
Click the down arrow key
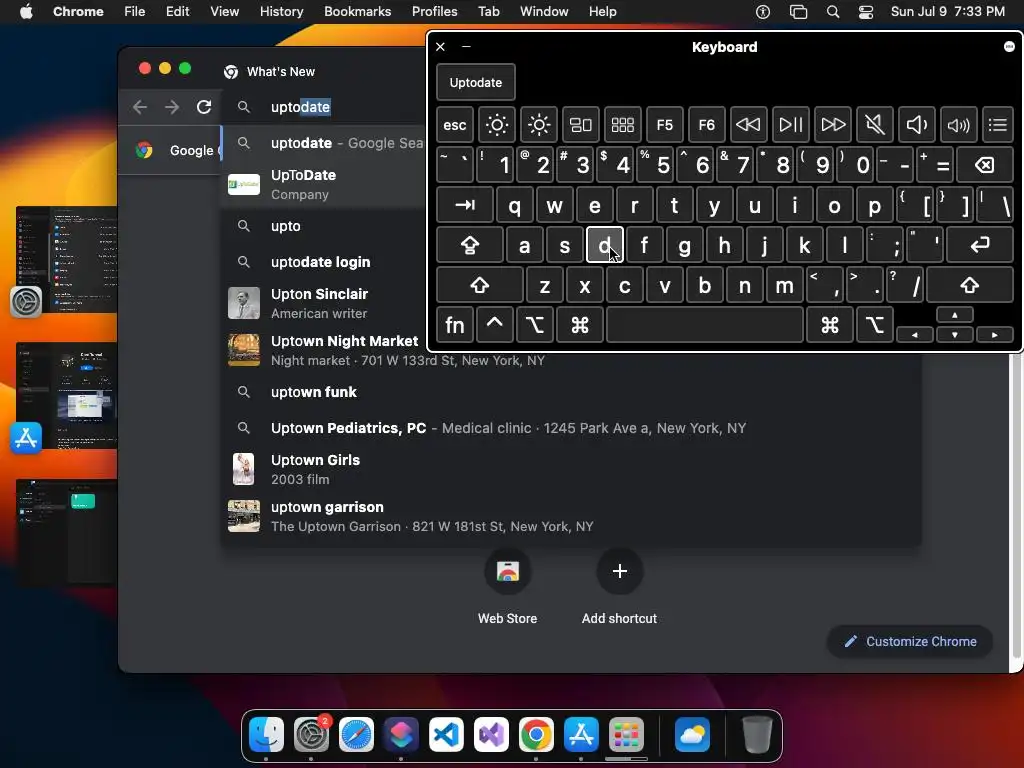coord(955,334)
